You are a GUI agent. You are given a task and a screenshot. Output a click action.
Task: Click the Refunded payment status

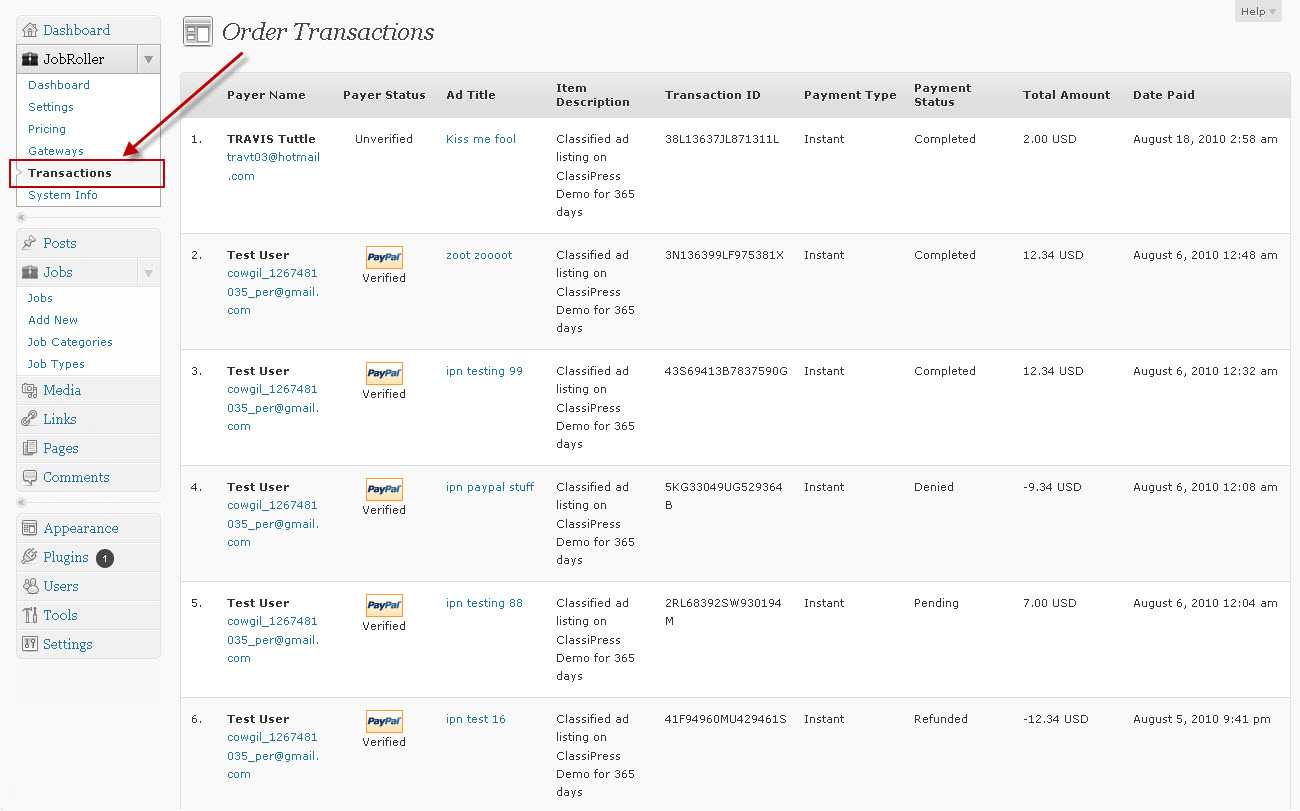[x=941, y=719]
